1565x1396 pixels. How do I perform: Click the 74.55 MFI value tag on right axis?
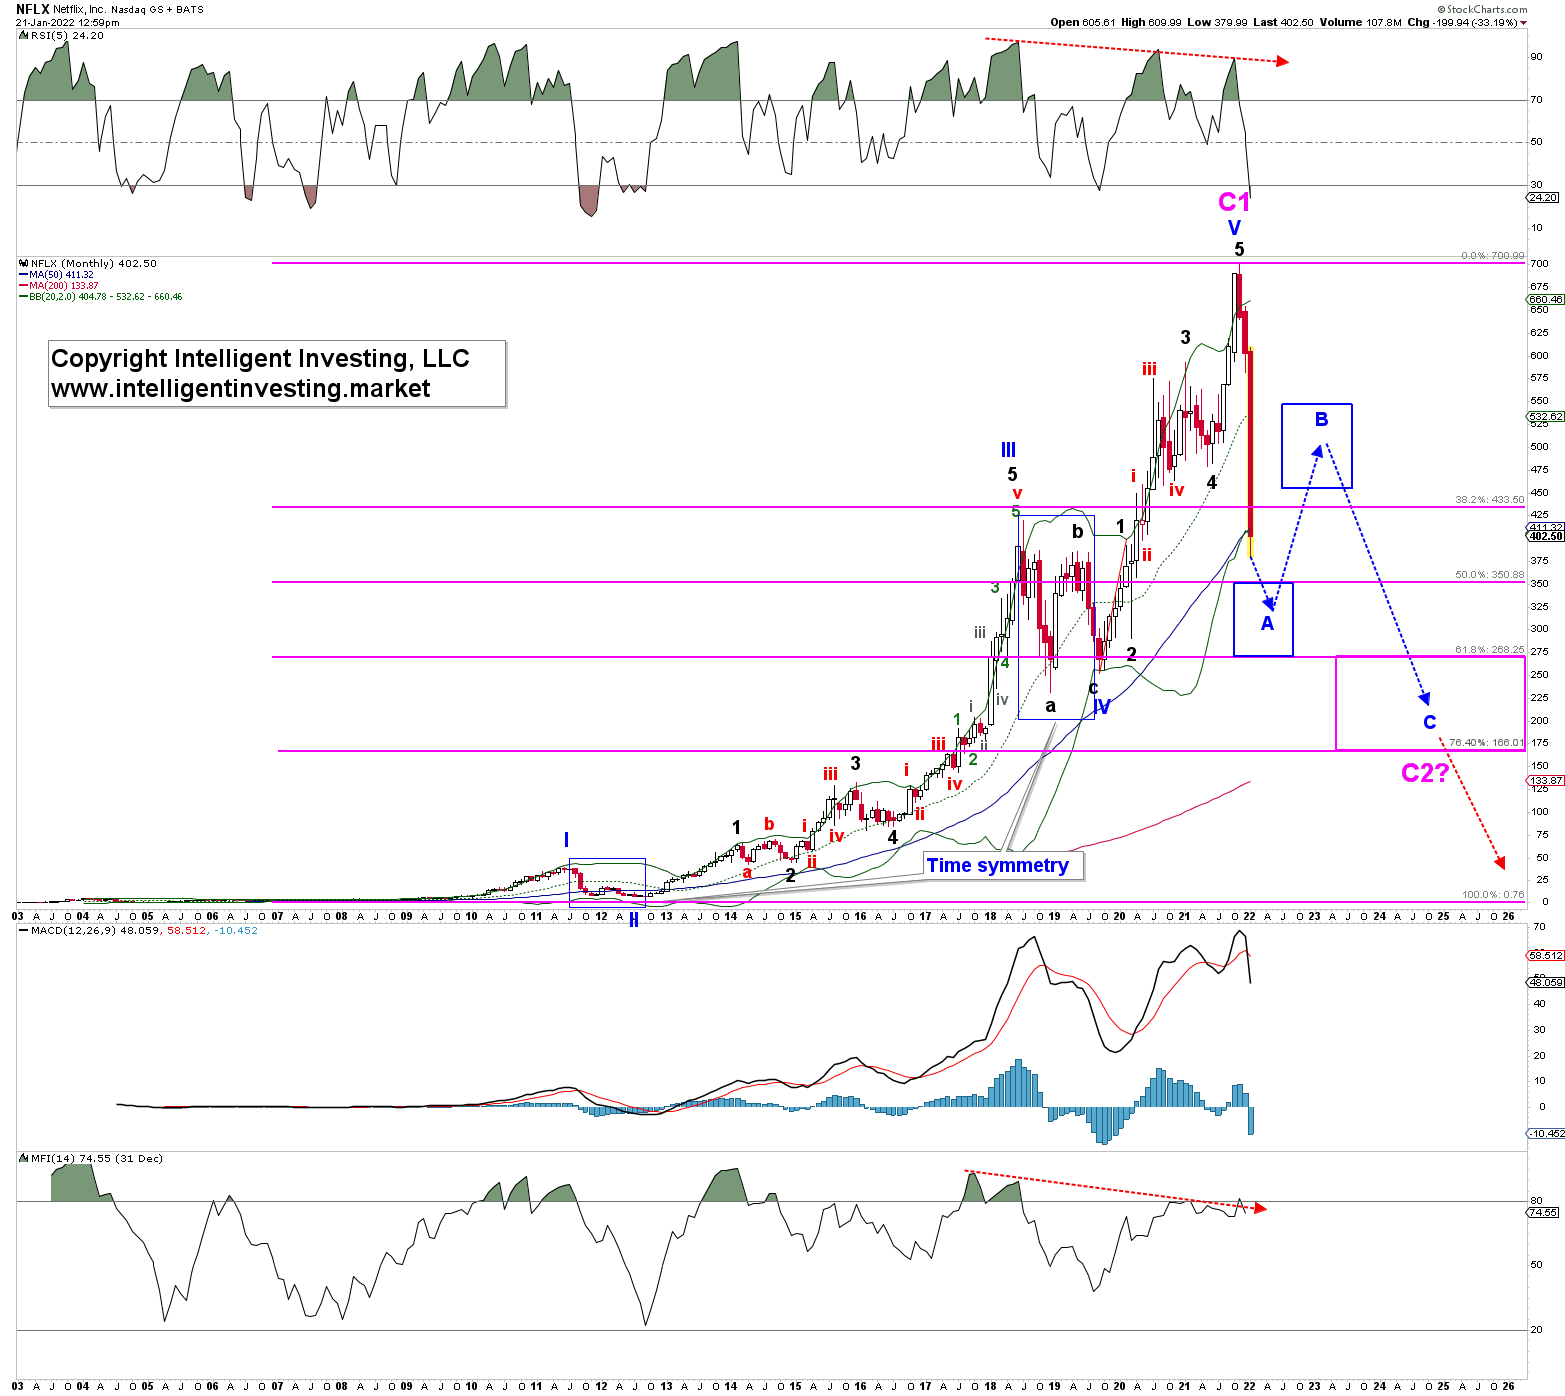[x=1543, y=1212]
